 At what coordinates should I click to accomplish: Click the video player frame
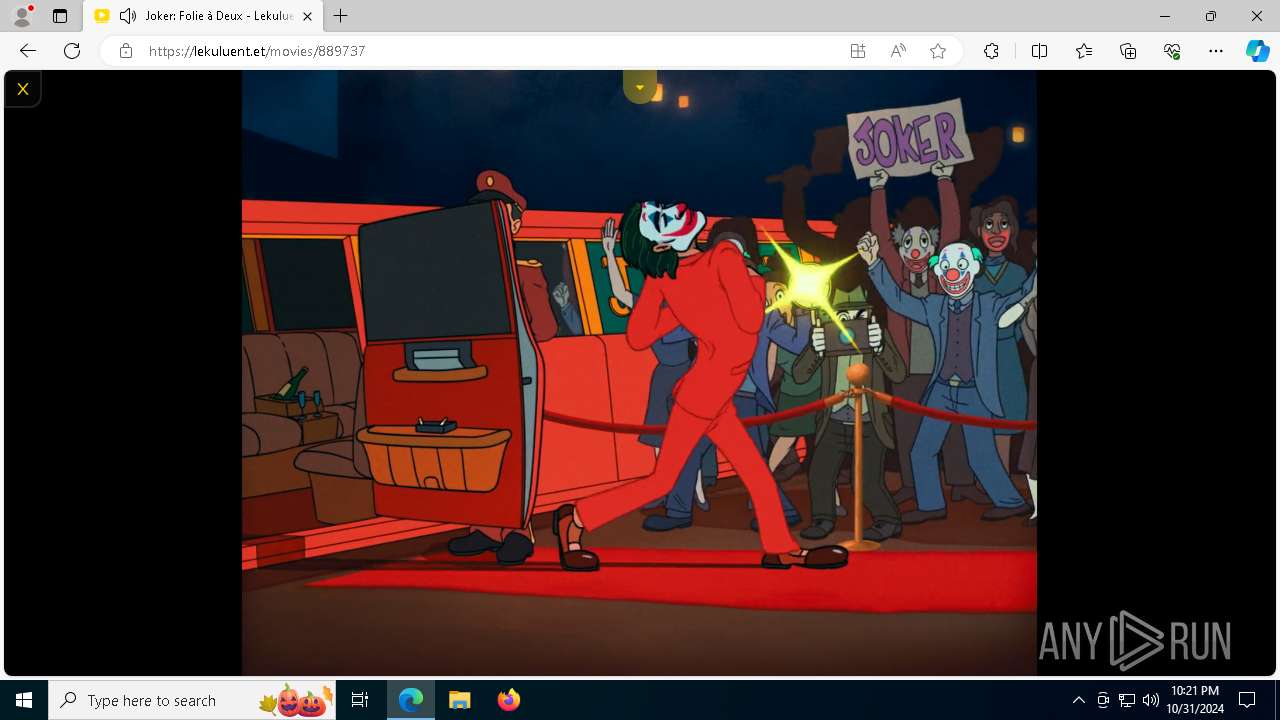point(639,373)
